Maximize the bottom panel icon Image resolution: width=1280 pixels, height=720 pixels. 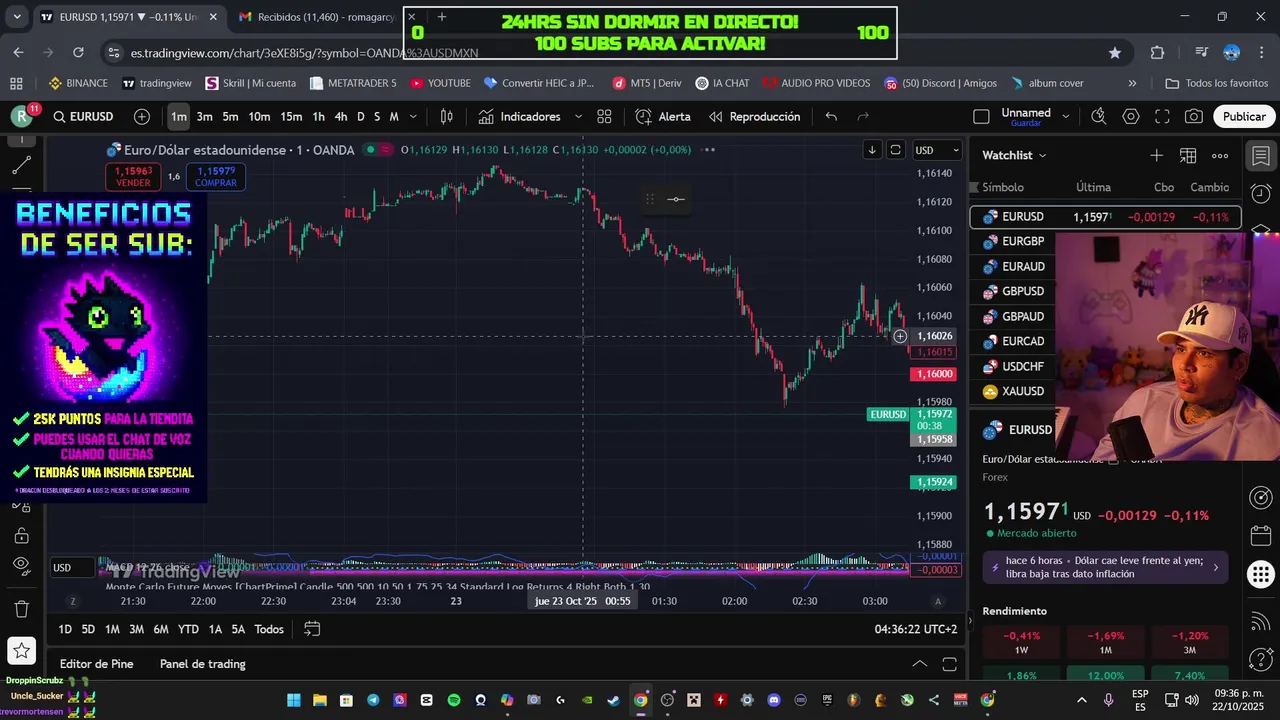[950, 664]
